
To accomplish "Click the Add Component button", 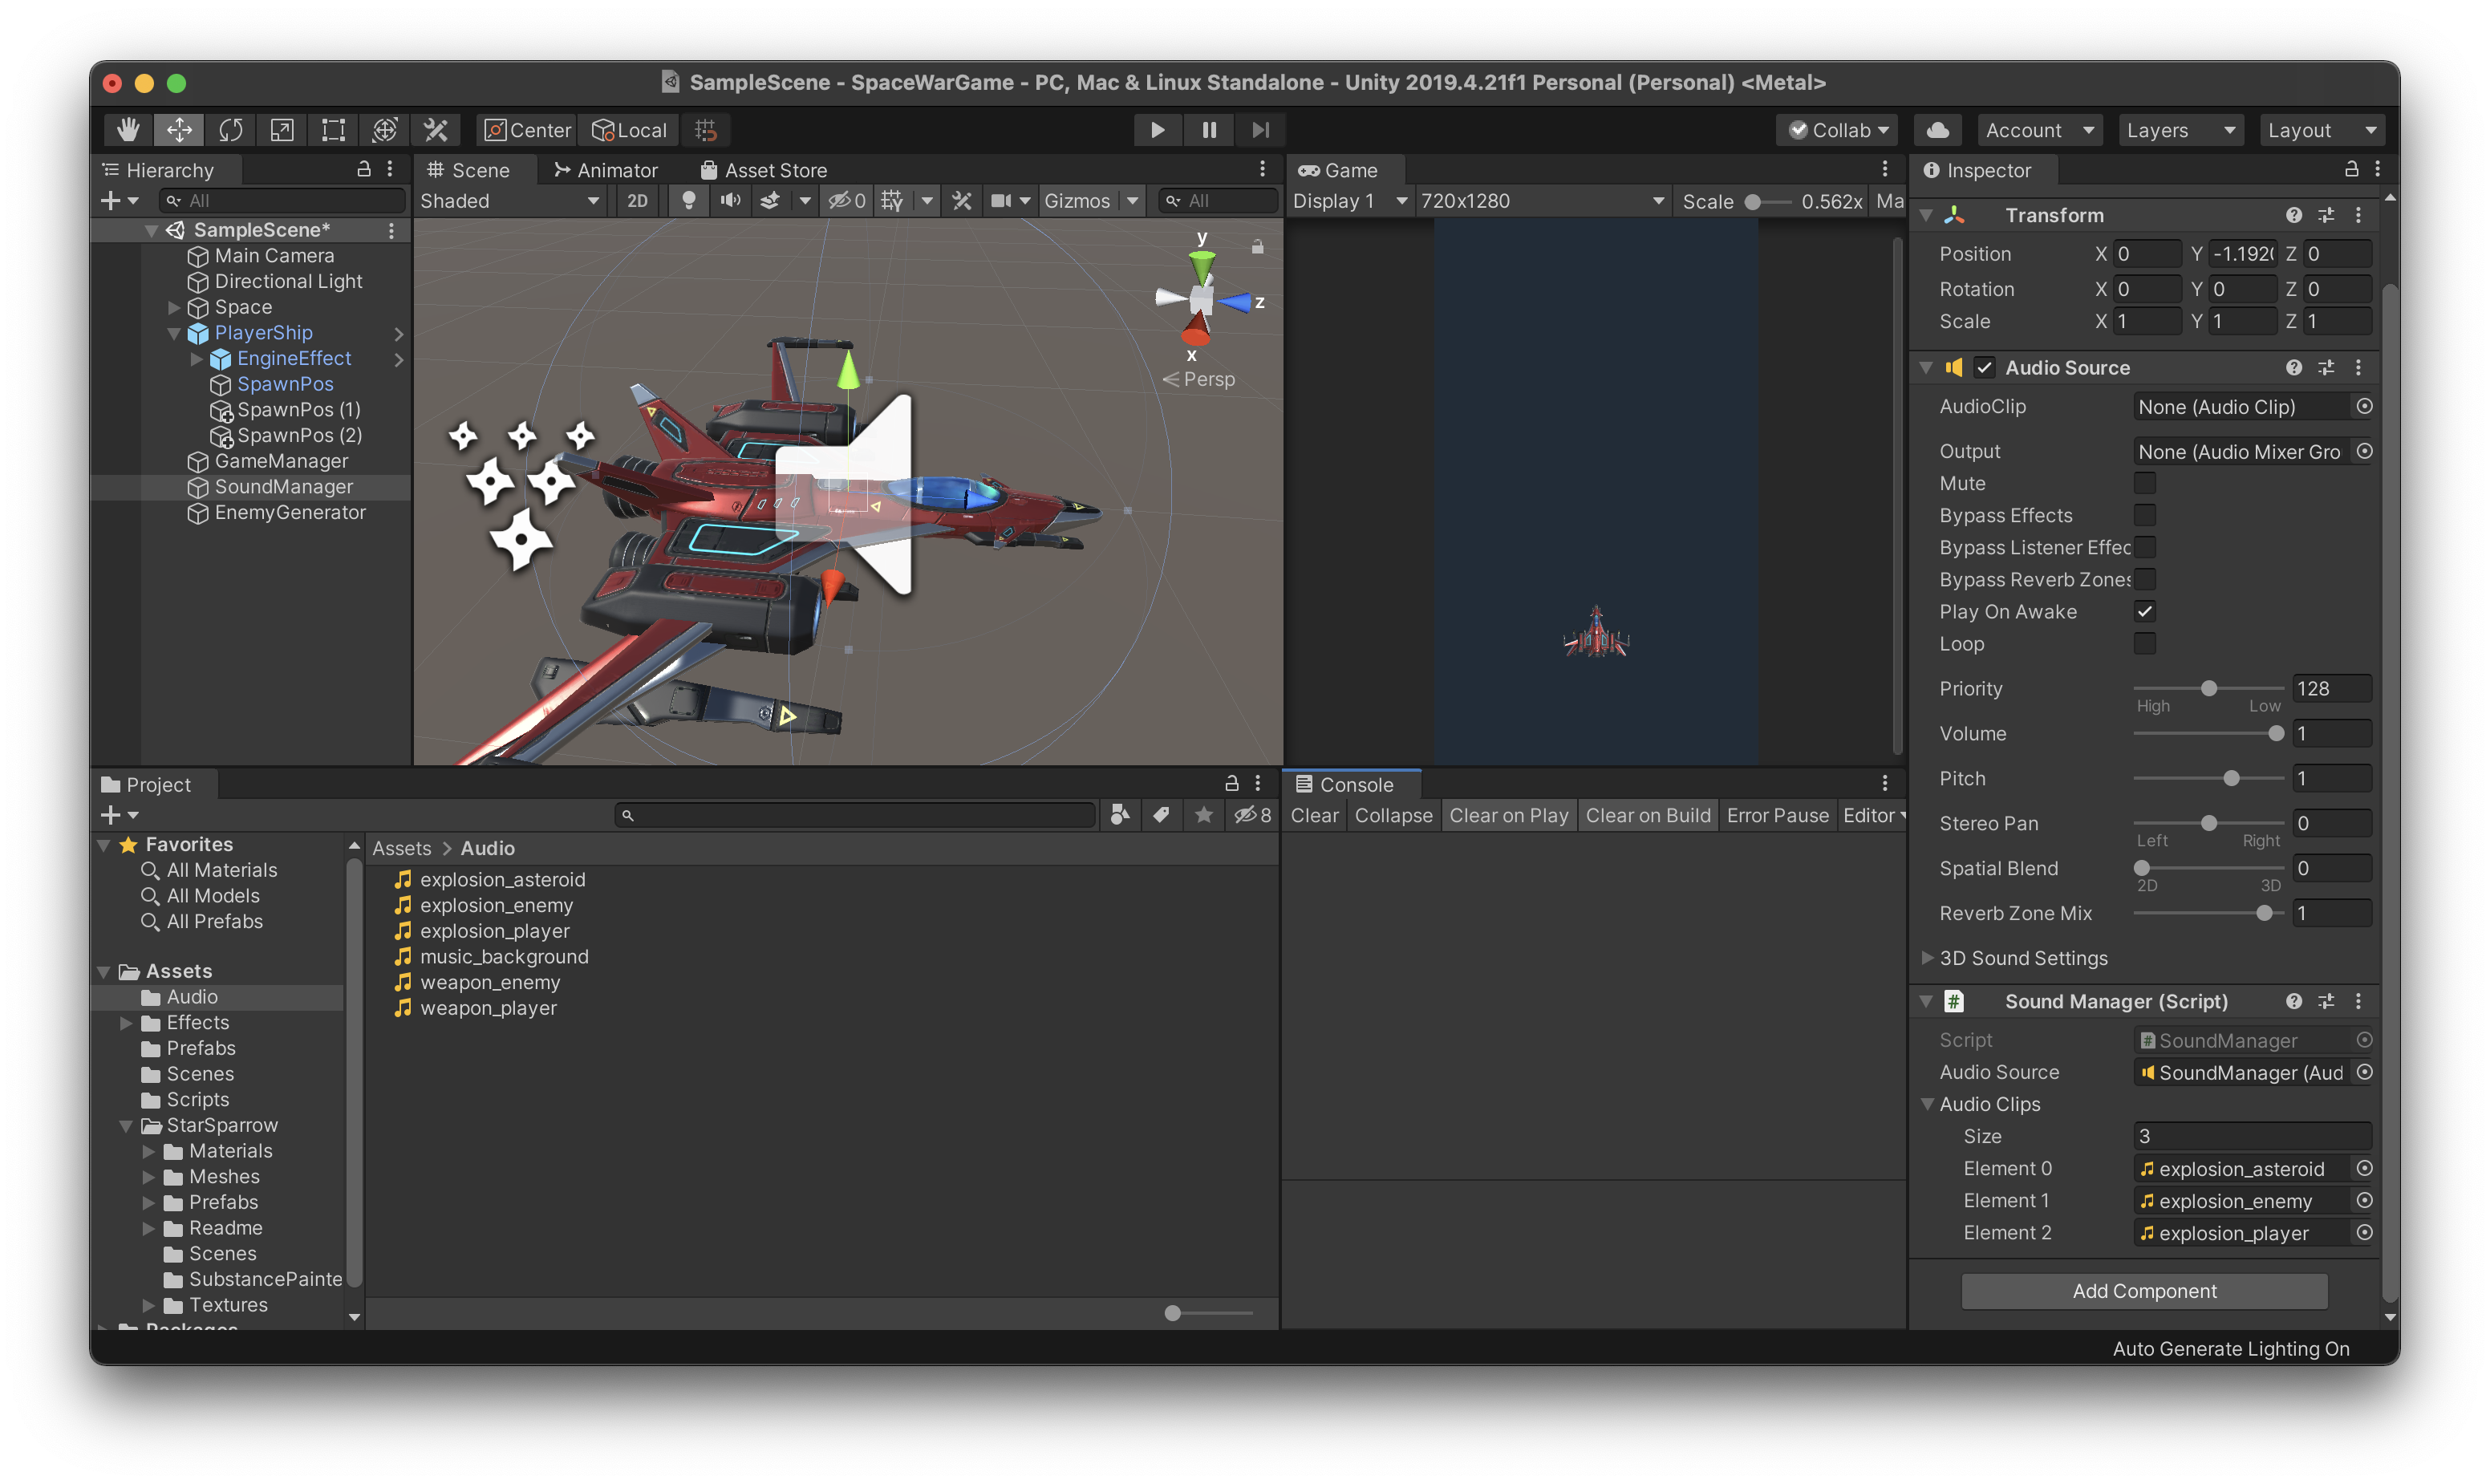I will tap(2144, 1291).
